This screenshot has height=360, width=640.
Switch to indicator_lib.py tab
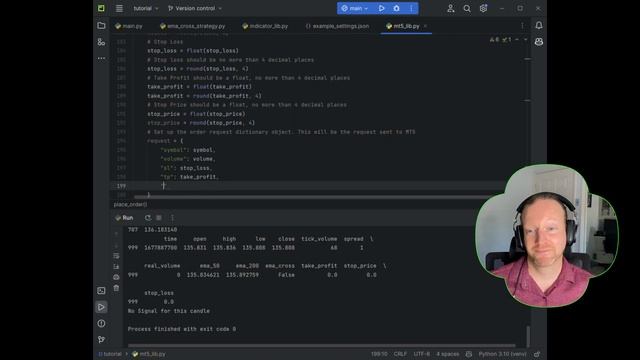[x=265, y=26]
